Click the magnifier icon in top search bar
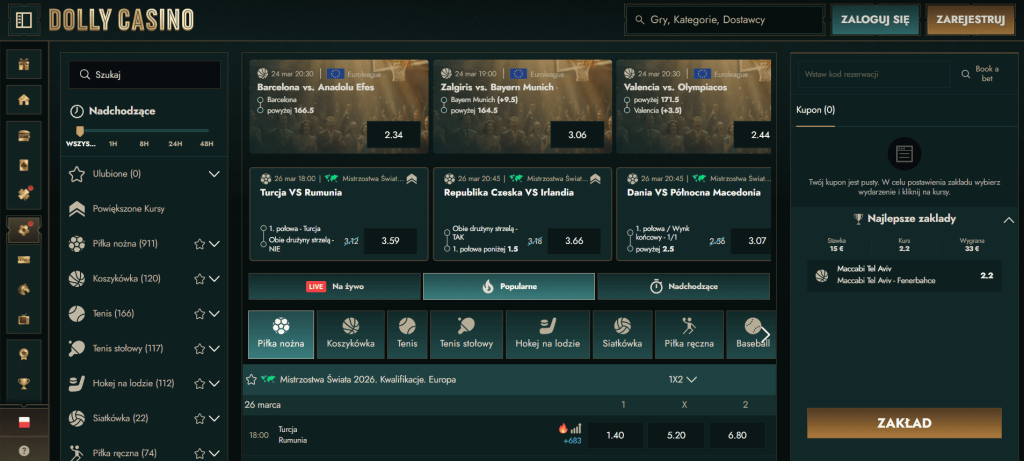Image resolution: width=1024 pixels, height=461 pixels. (639, 20)
